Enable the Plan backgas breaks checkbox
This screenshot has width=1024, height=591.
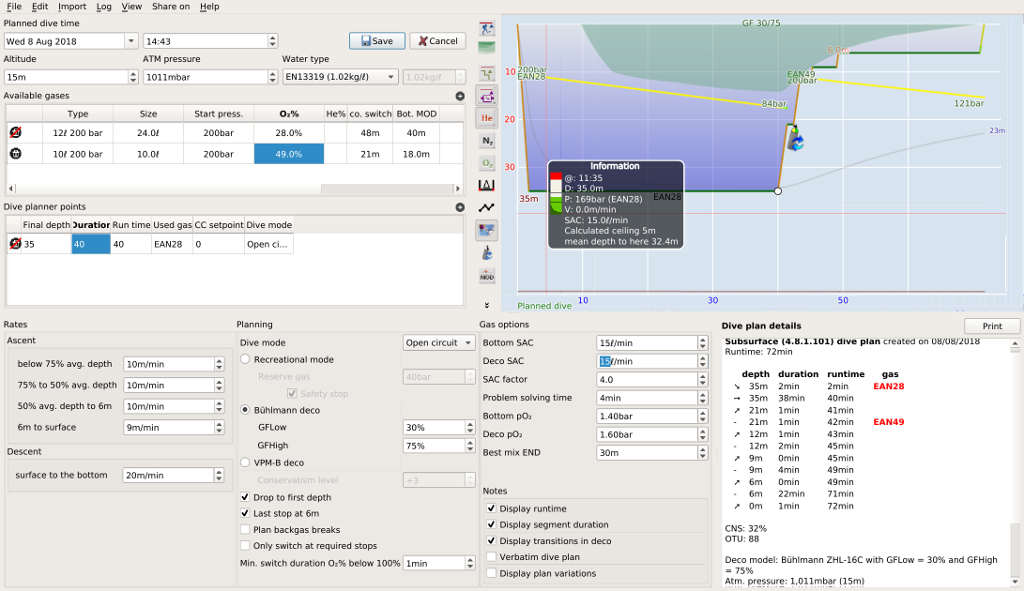[x=245, y=529]
